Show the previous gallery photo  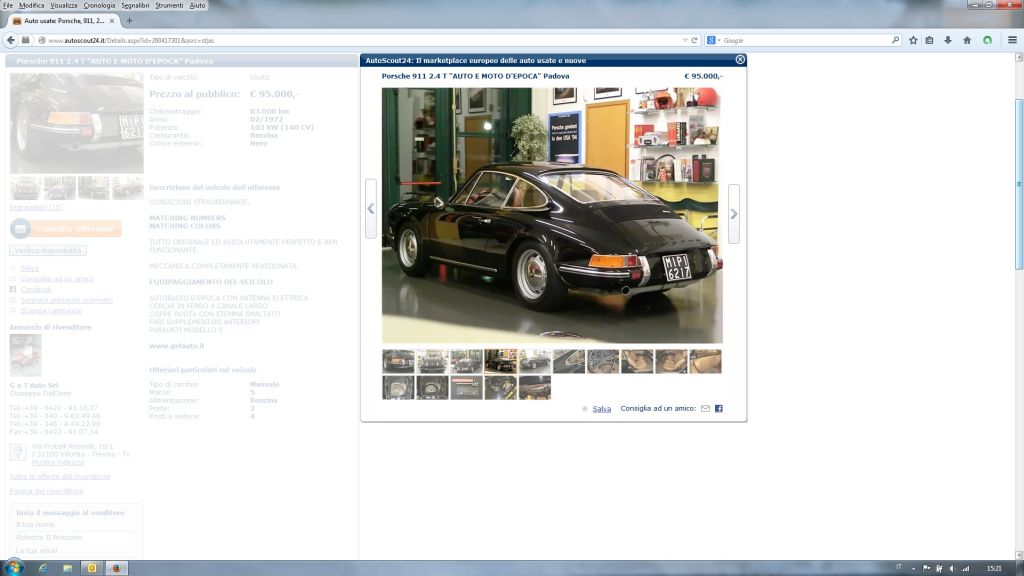pos(371,208)
